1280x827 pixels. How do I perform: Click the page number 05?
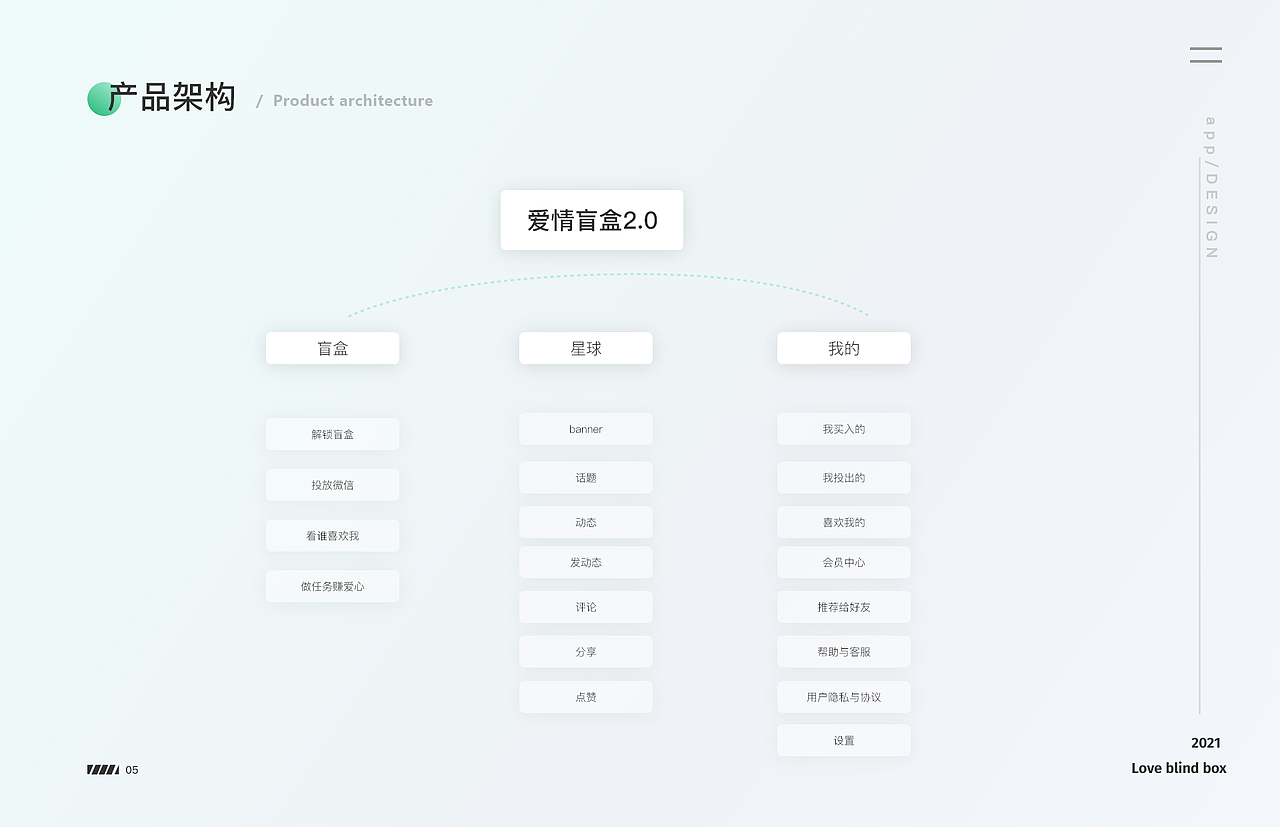pyautogui.click(x=132, y=770)
